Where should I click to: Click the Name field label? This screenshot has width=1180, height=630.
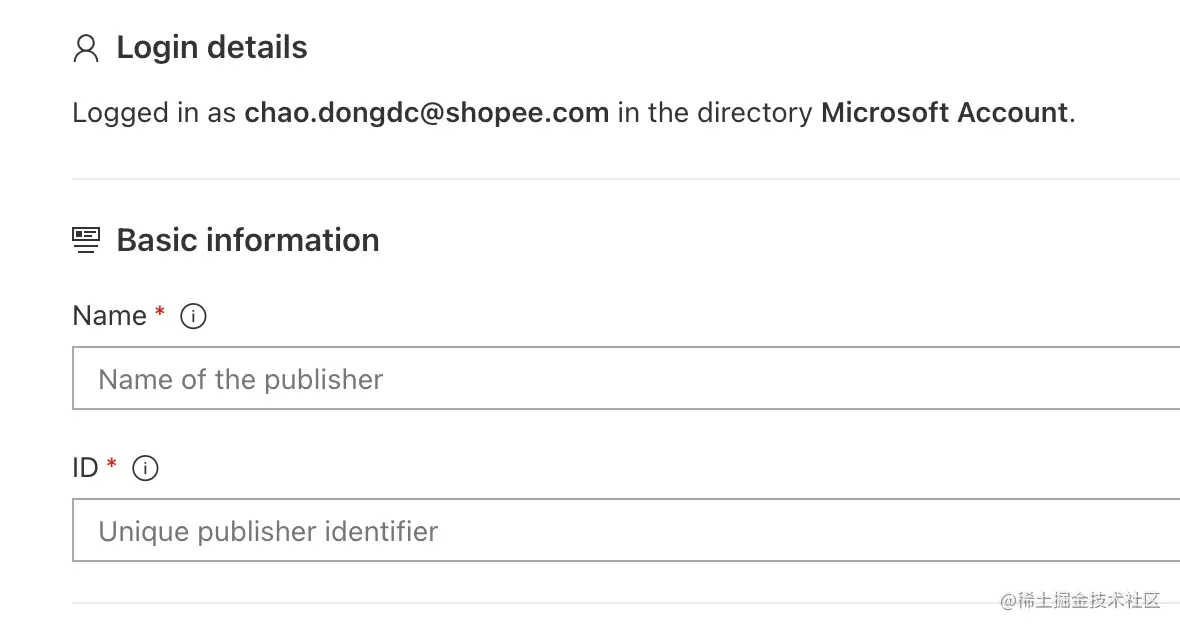click(109, 316)
